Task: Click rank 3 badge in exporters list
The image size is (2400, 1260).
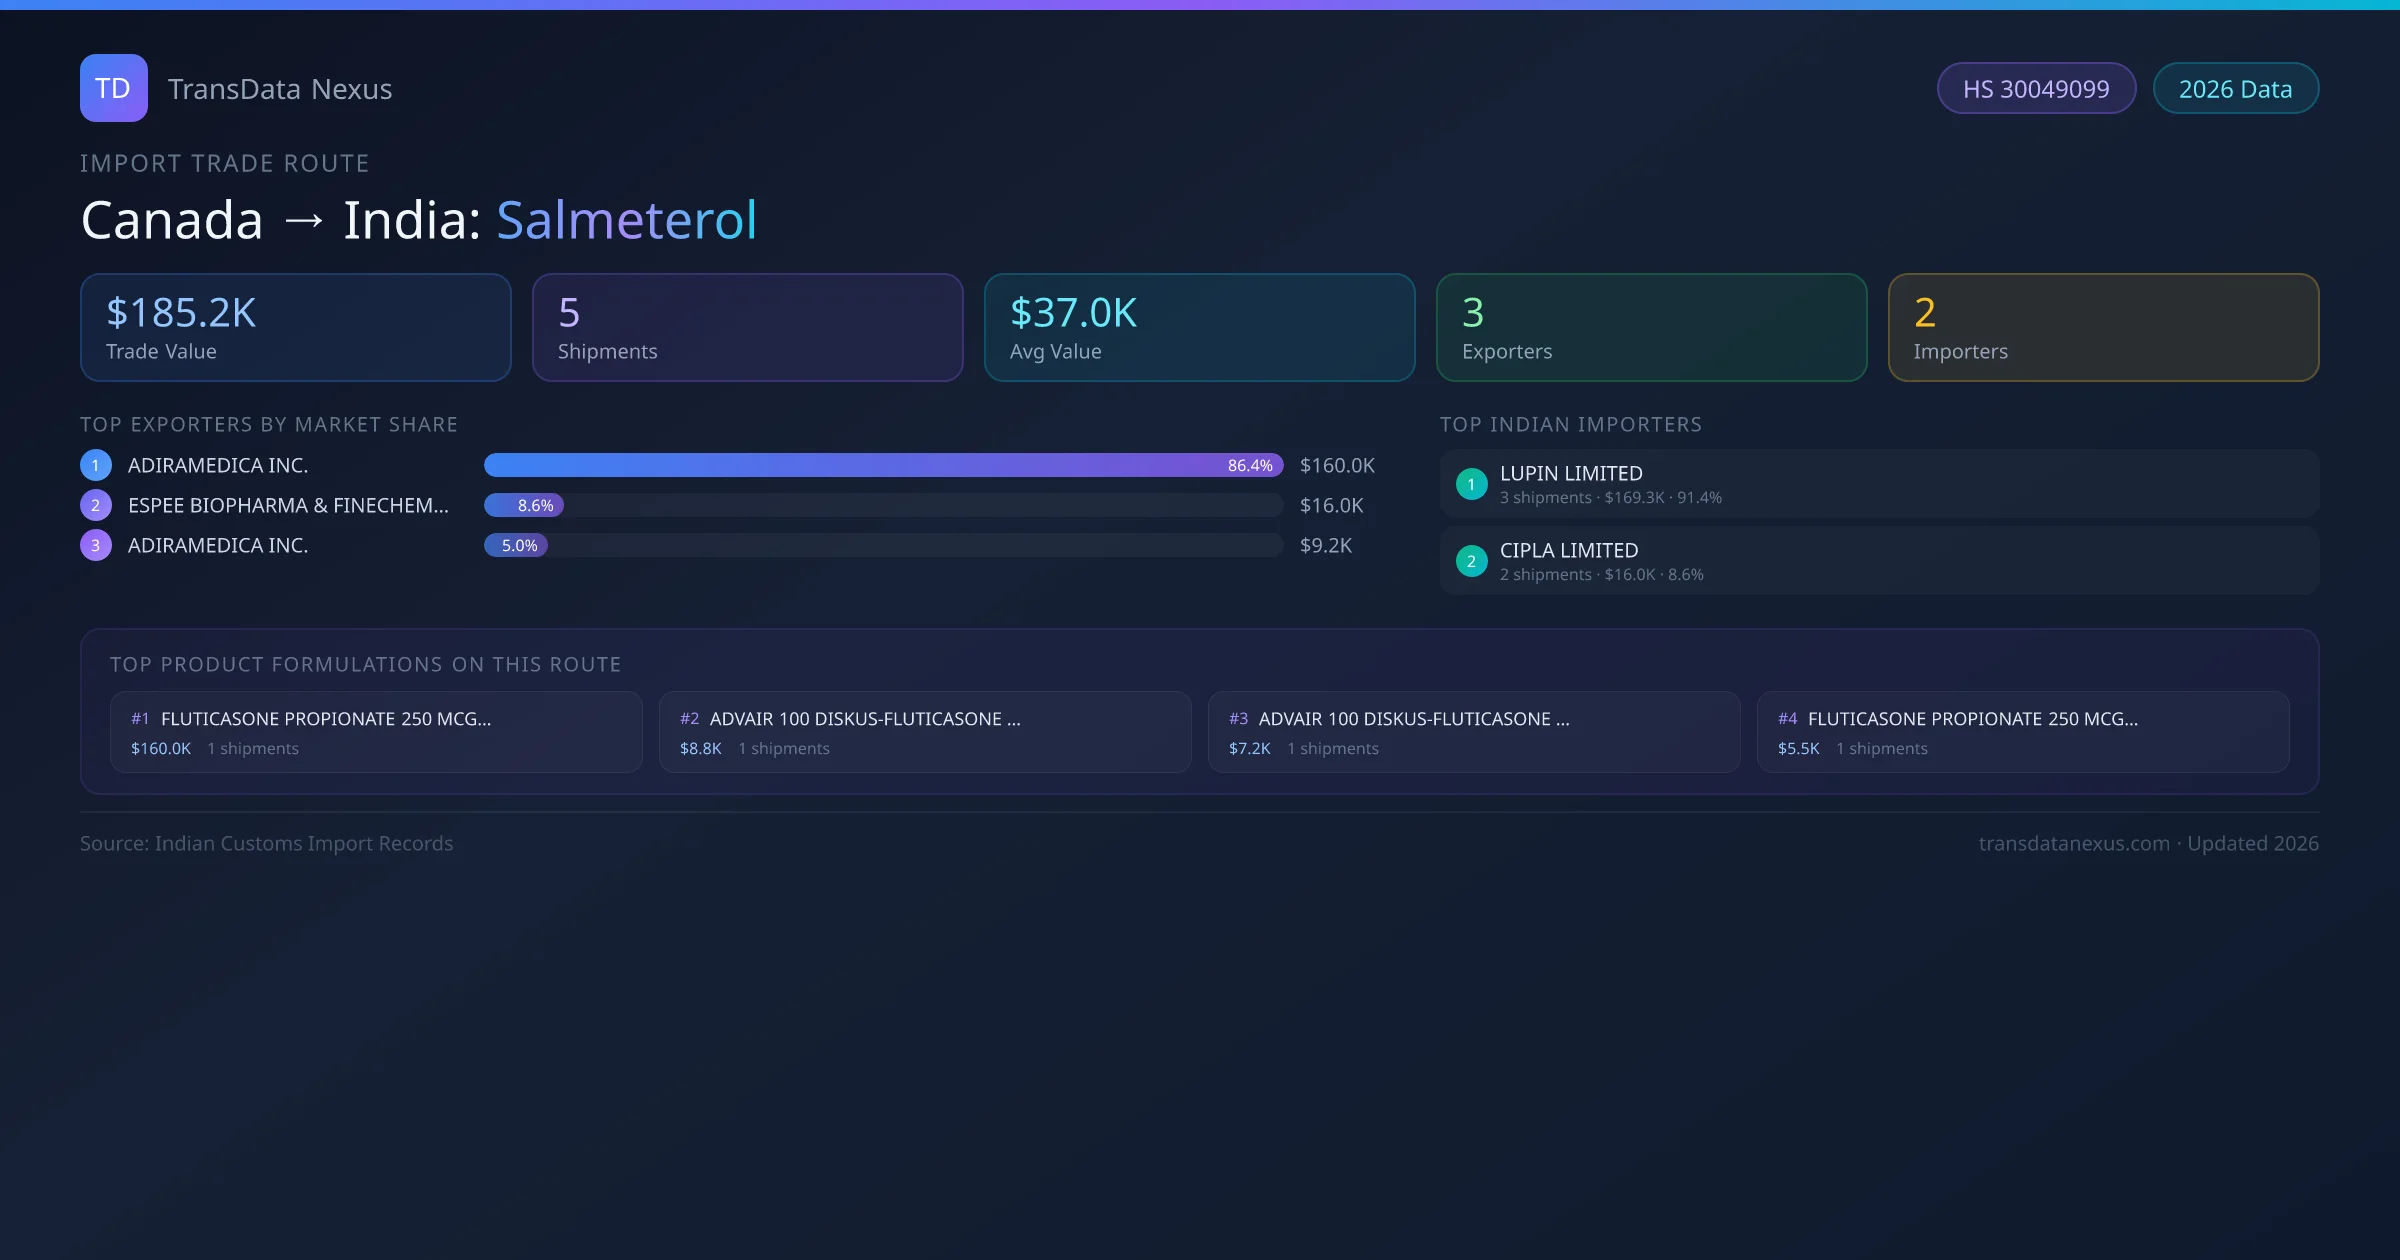Action: [x=96, y=545]
